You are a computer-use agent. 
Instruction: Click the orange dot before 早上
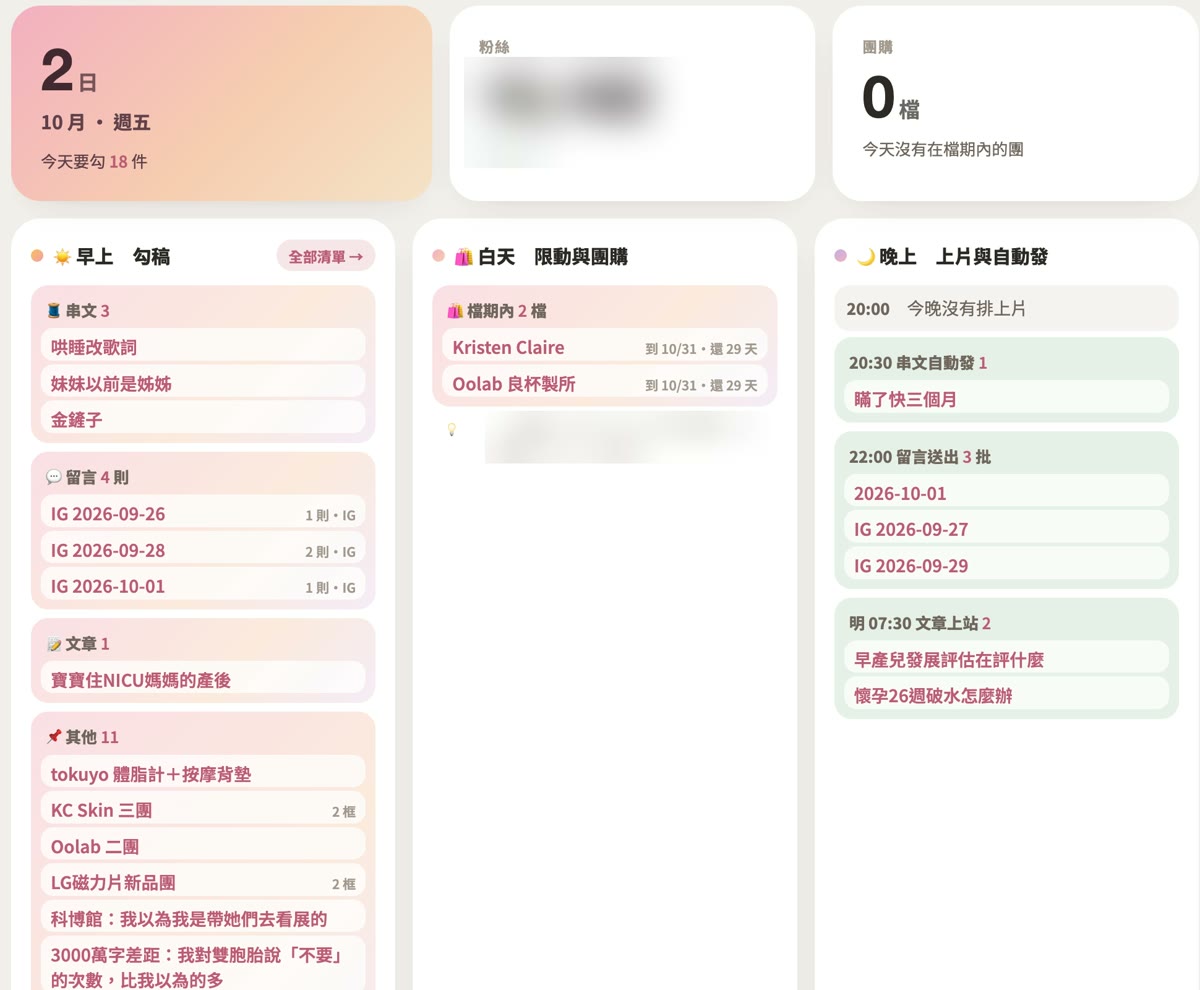click(37, 256)
